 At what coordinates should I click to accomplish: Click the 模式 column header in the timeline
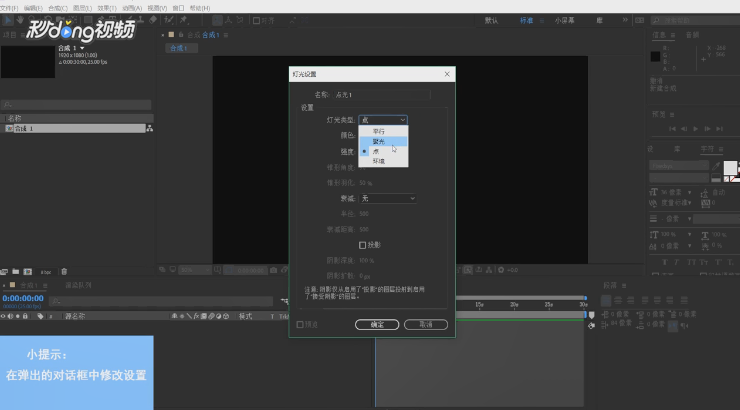click(245, 316)
